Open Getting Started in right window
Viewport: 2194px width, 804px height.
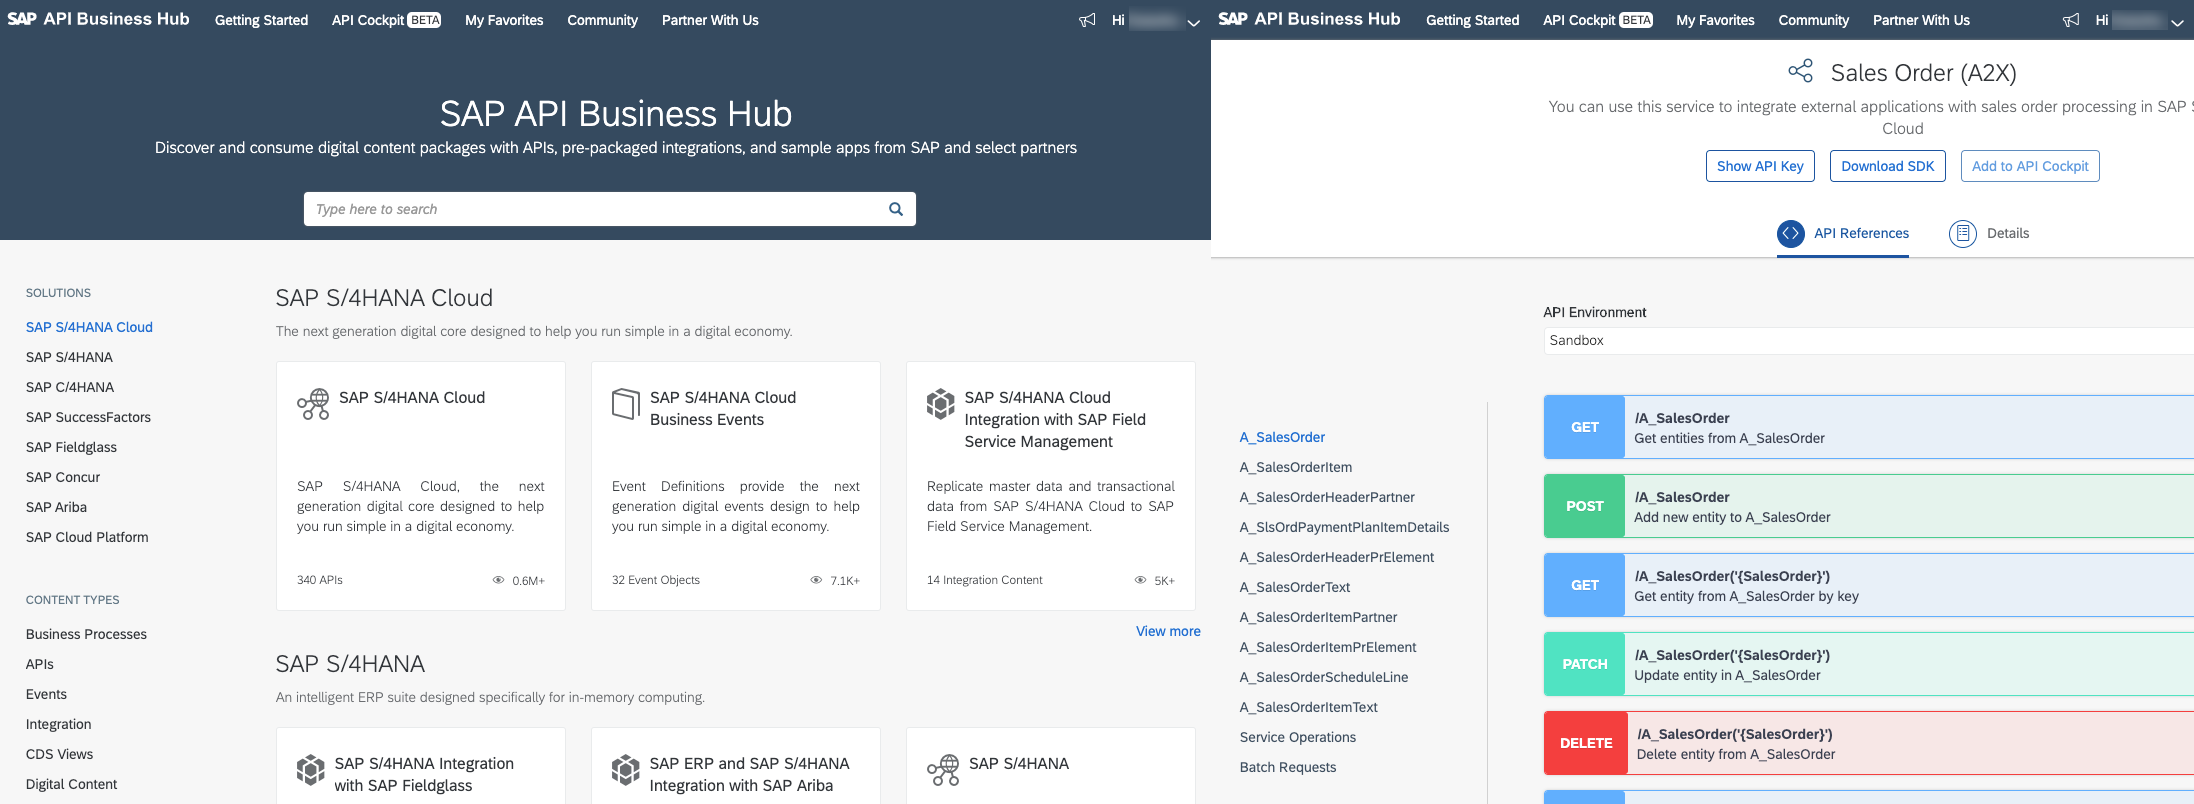1472,20
